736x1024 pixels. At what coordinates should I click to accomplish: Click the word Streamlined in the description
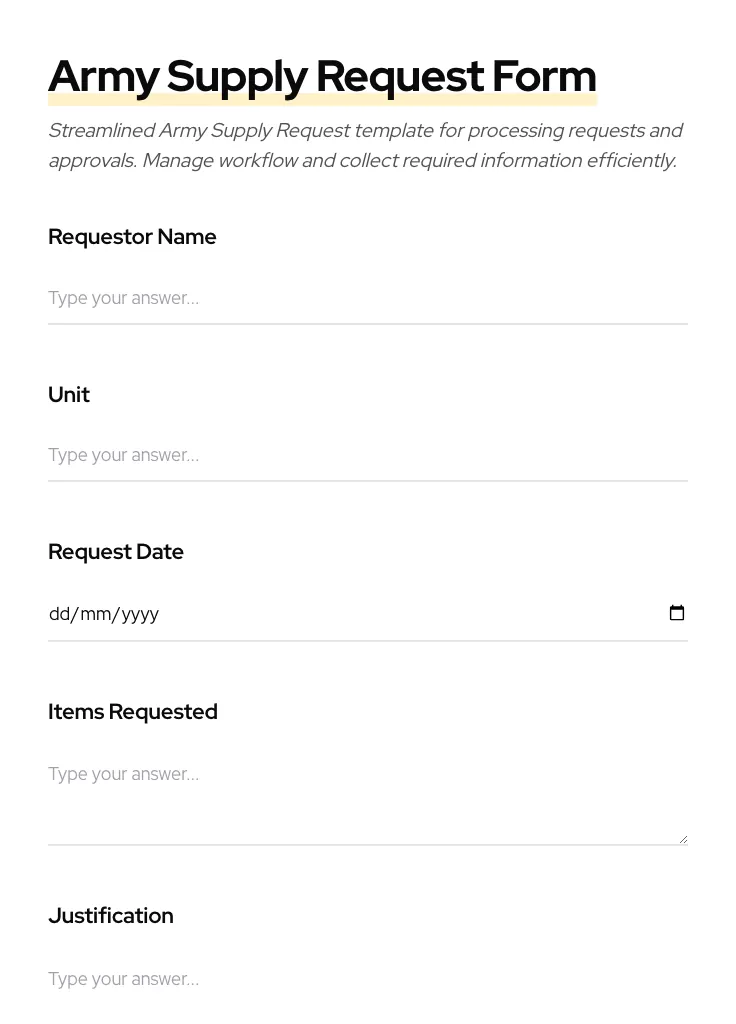point(101,131)
